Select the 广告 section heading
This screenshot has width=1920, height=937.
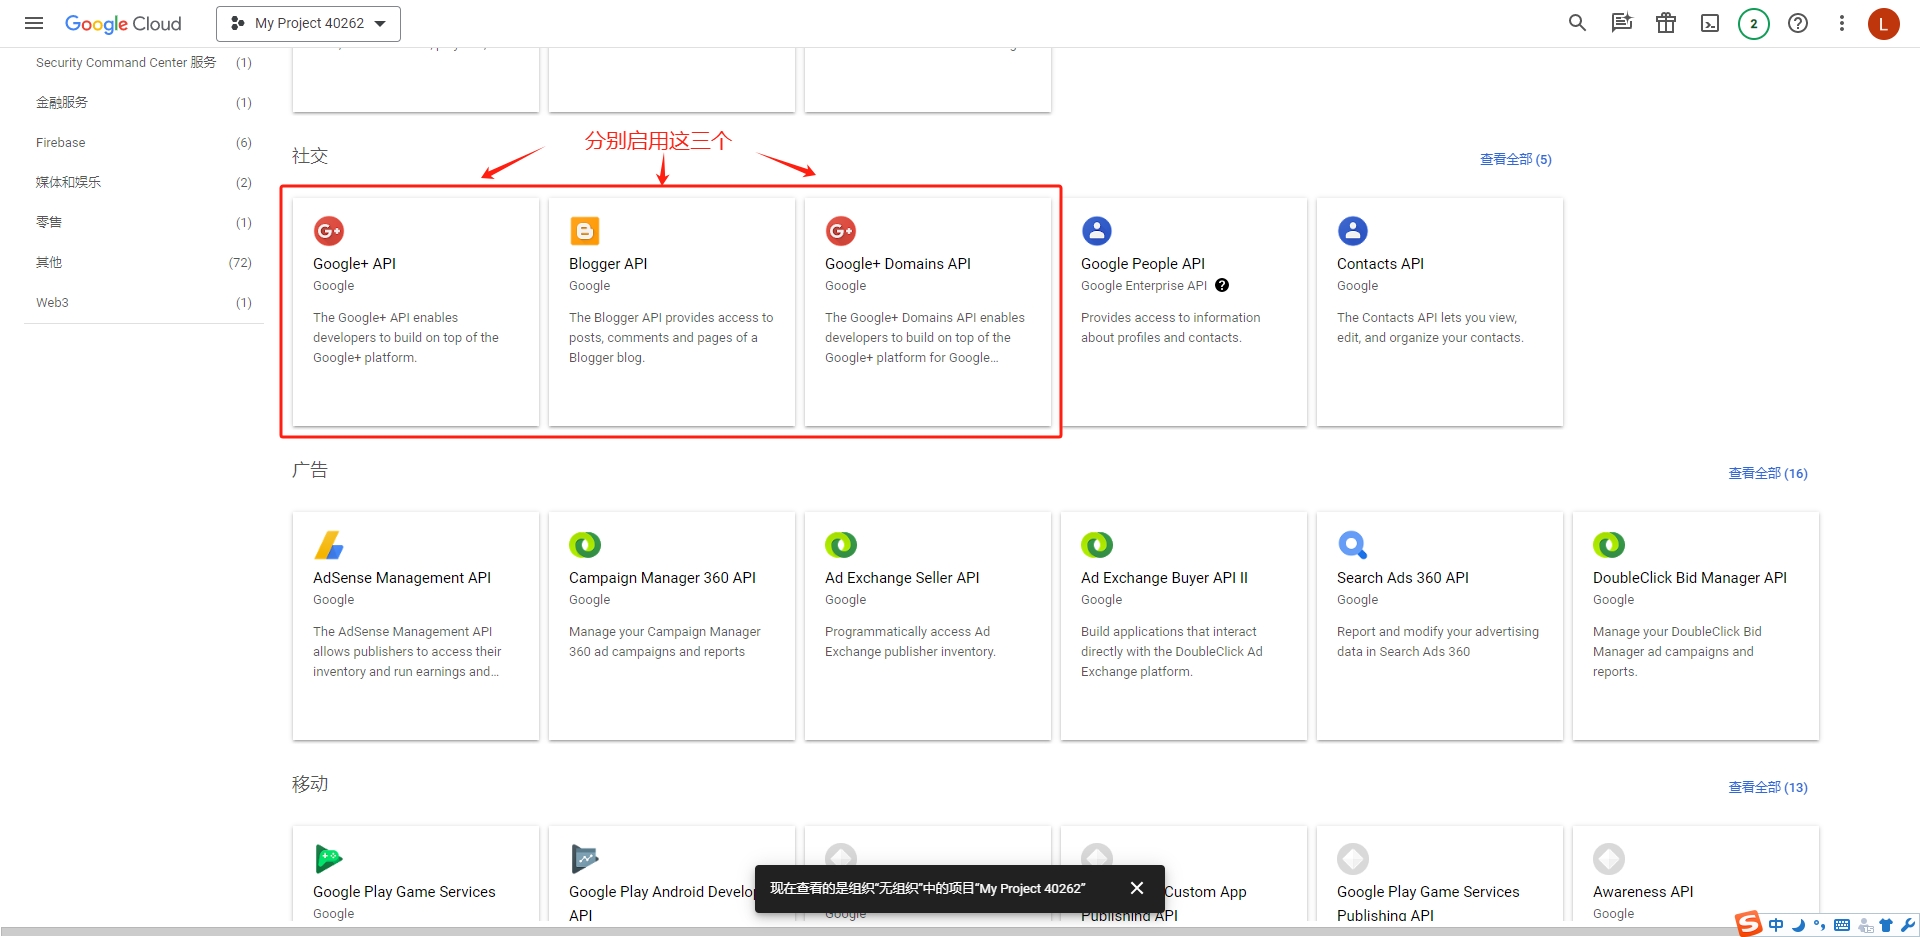[310, 470]
